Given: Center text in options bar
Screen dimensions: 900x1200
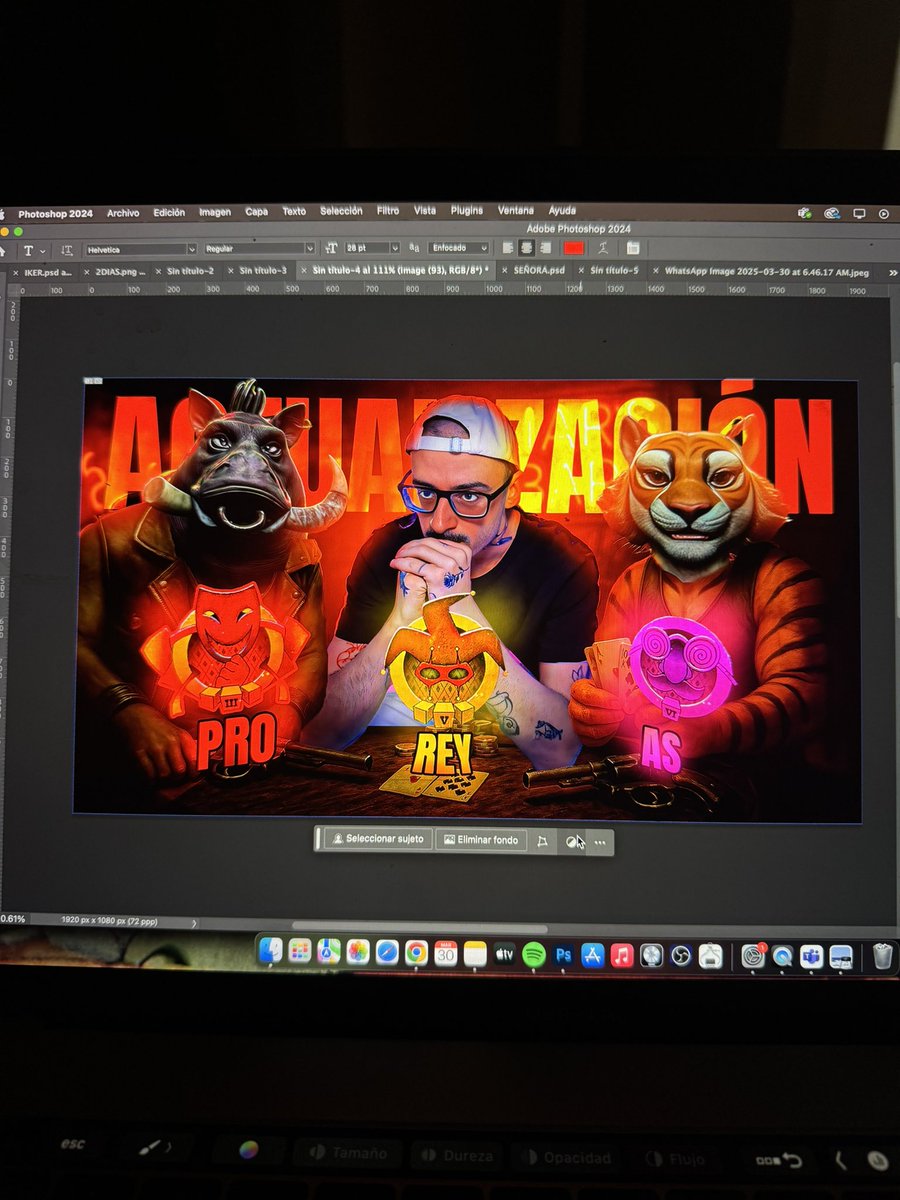Looking at the screenshot, I should [x=525, y=248].
